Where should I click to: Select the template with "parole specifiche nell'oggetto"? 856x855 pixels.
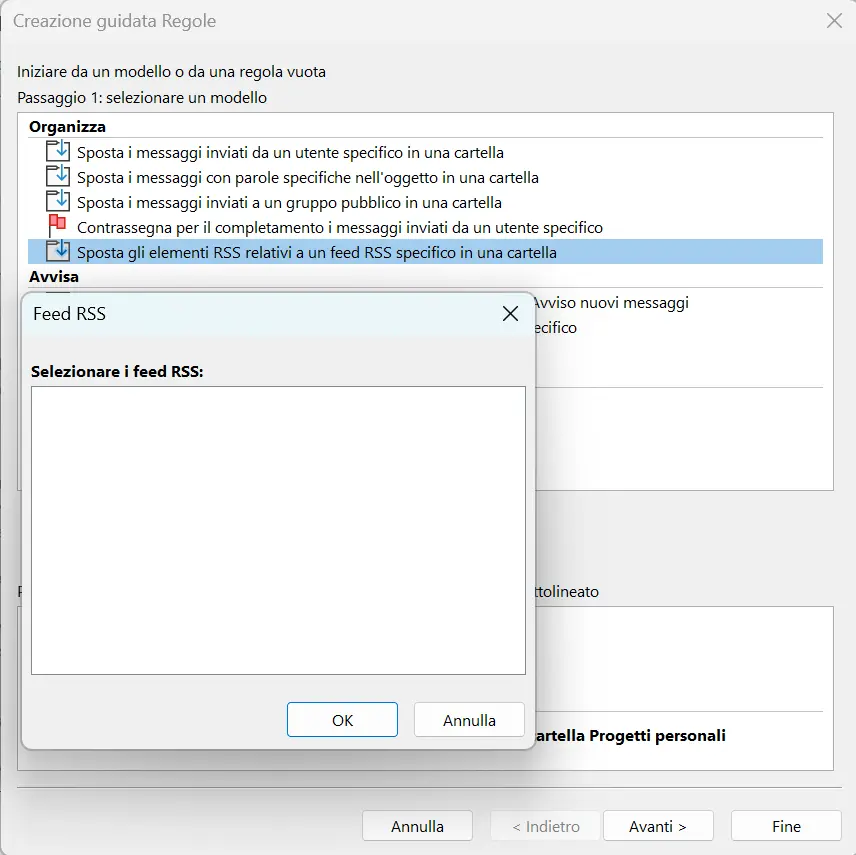[300, 176]
